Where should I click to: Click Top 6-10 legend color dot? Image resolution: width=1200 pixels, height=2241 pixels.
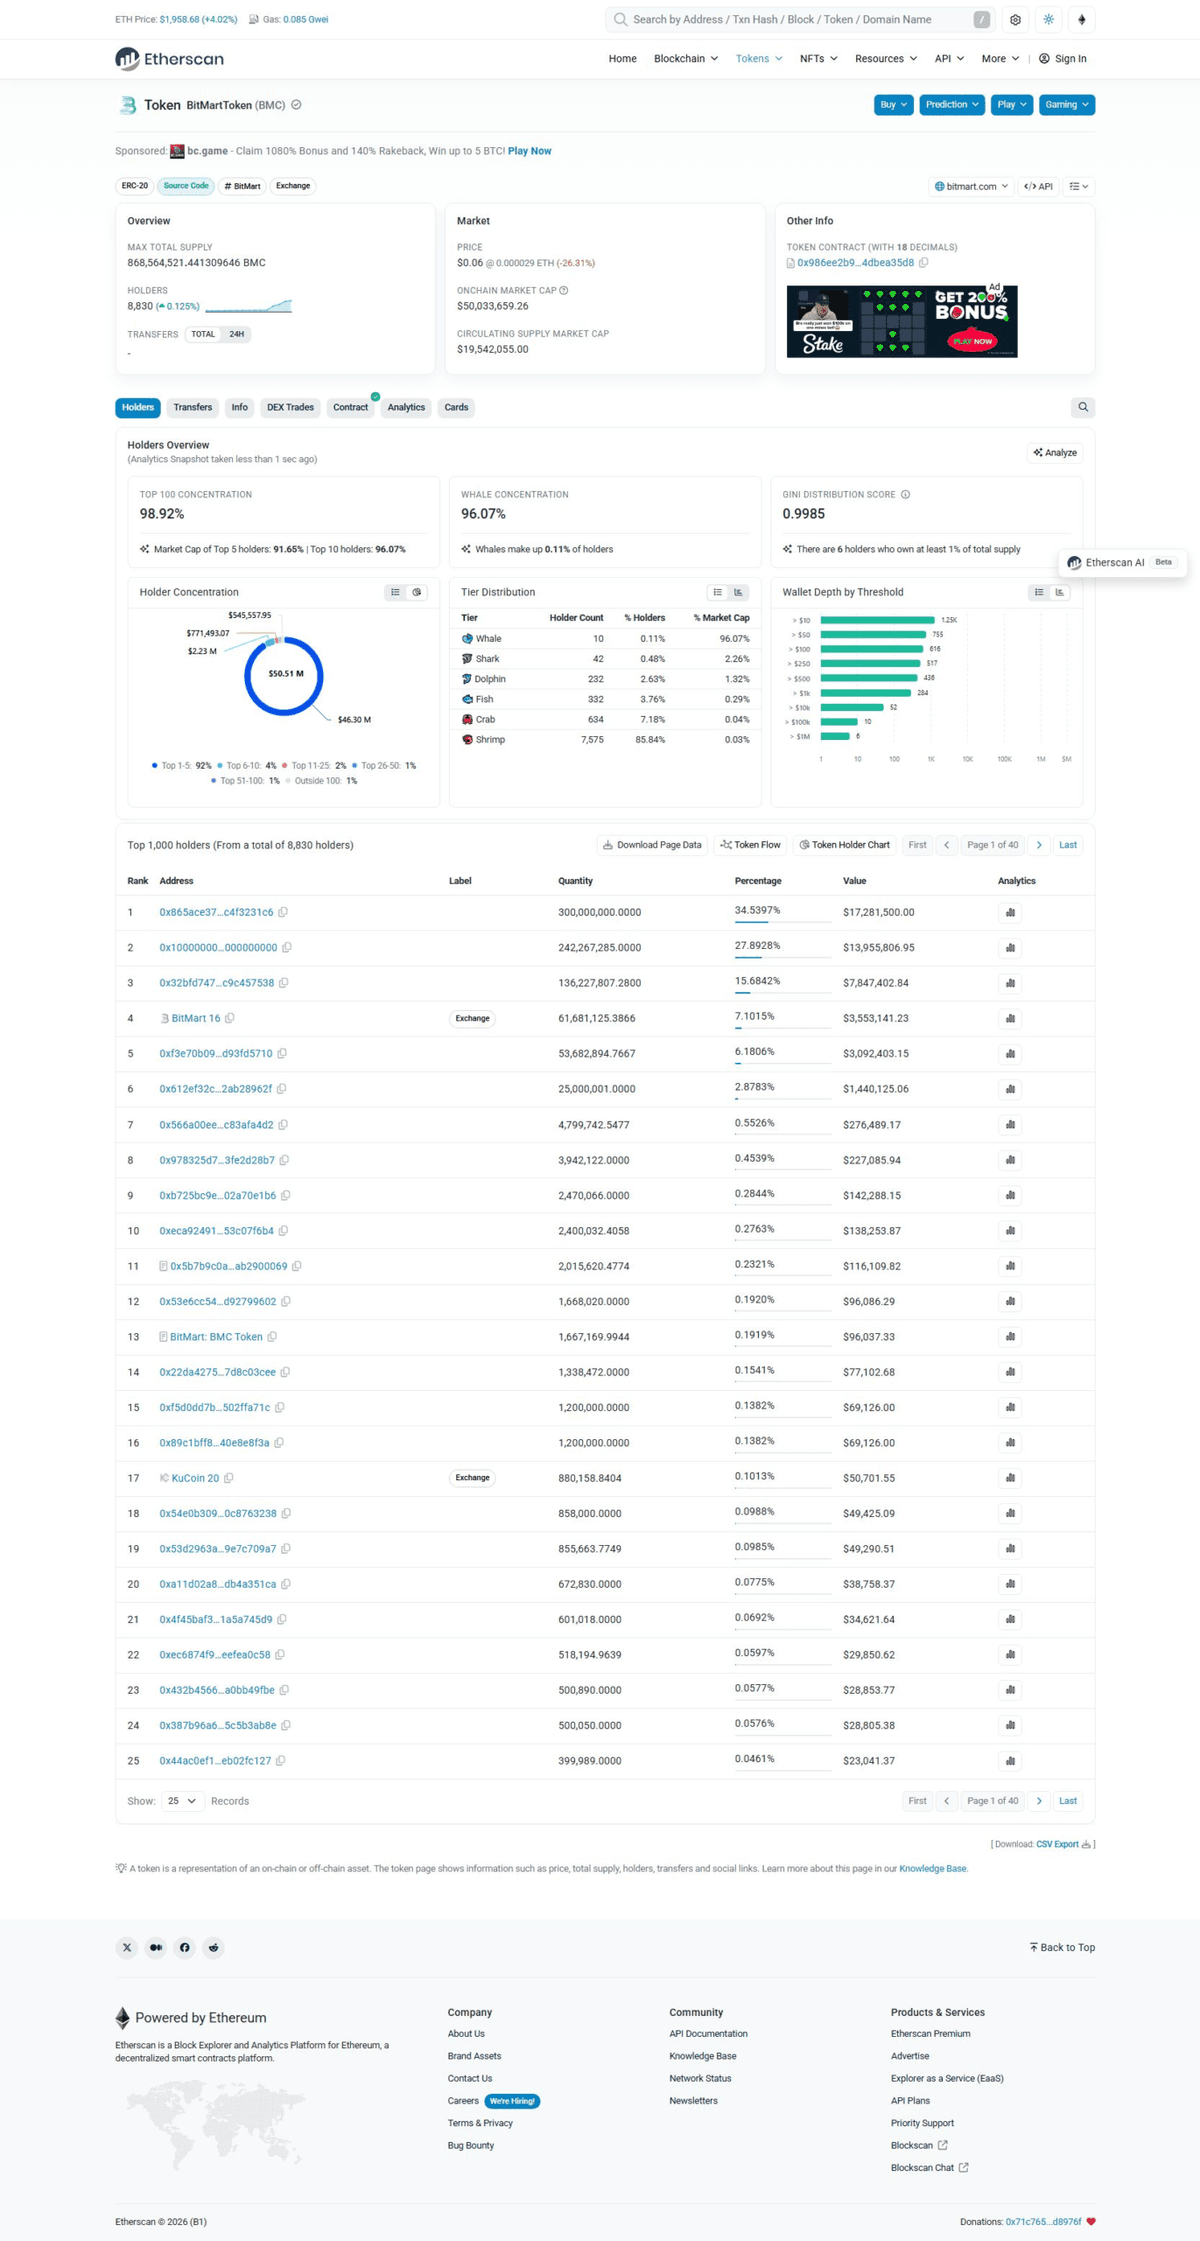[220, 766]
